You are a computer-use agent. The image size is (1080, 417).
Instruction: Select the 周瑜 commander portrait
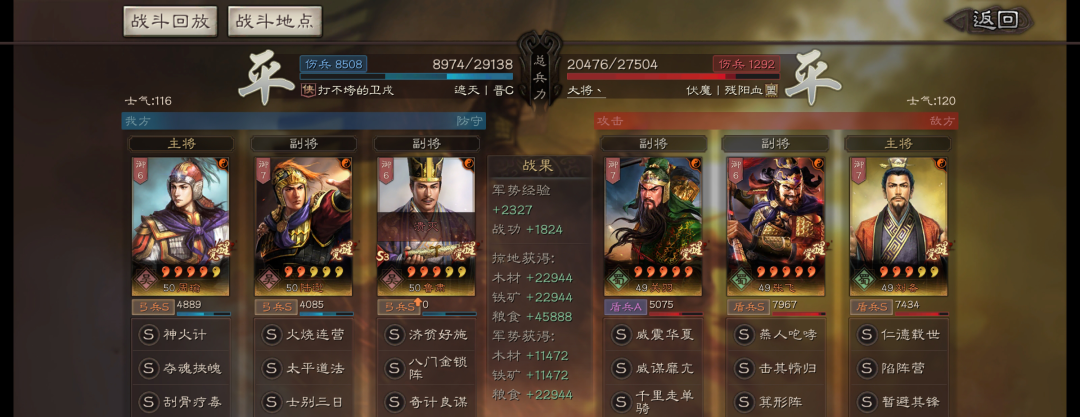point(180,226)
